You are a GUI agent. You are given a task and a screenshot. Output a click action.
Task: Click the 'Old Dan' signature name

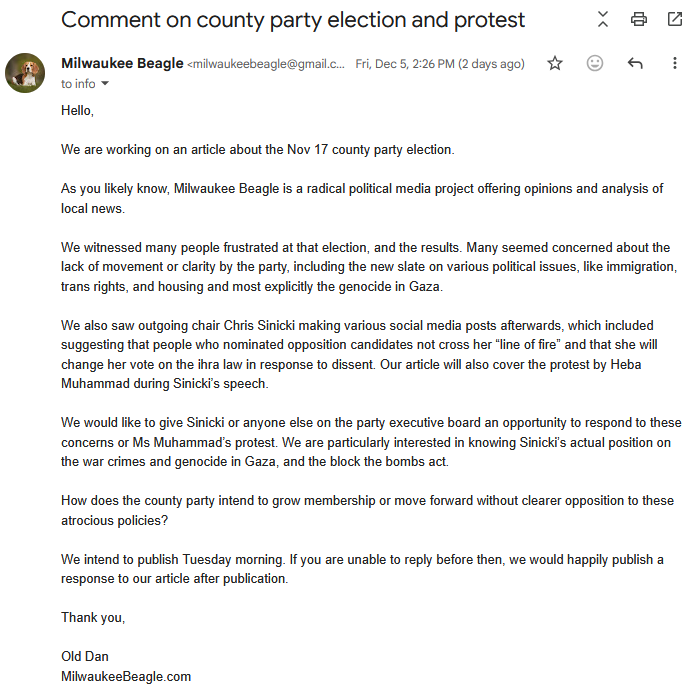[x=85, y=656]
